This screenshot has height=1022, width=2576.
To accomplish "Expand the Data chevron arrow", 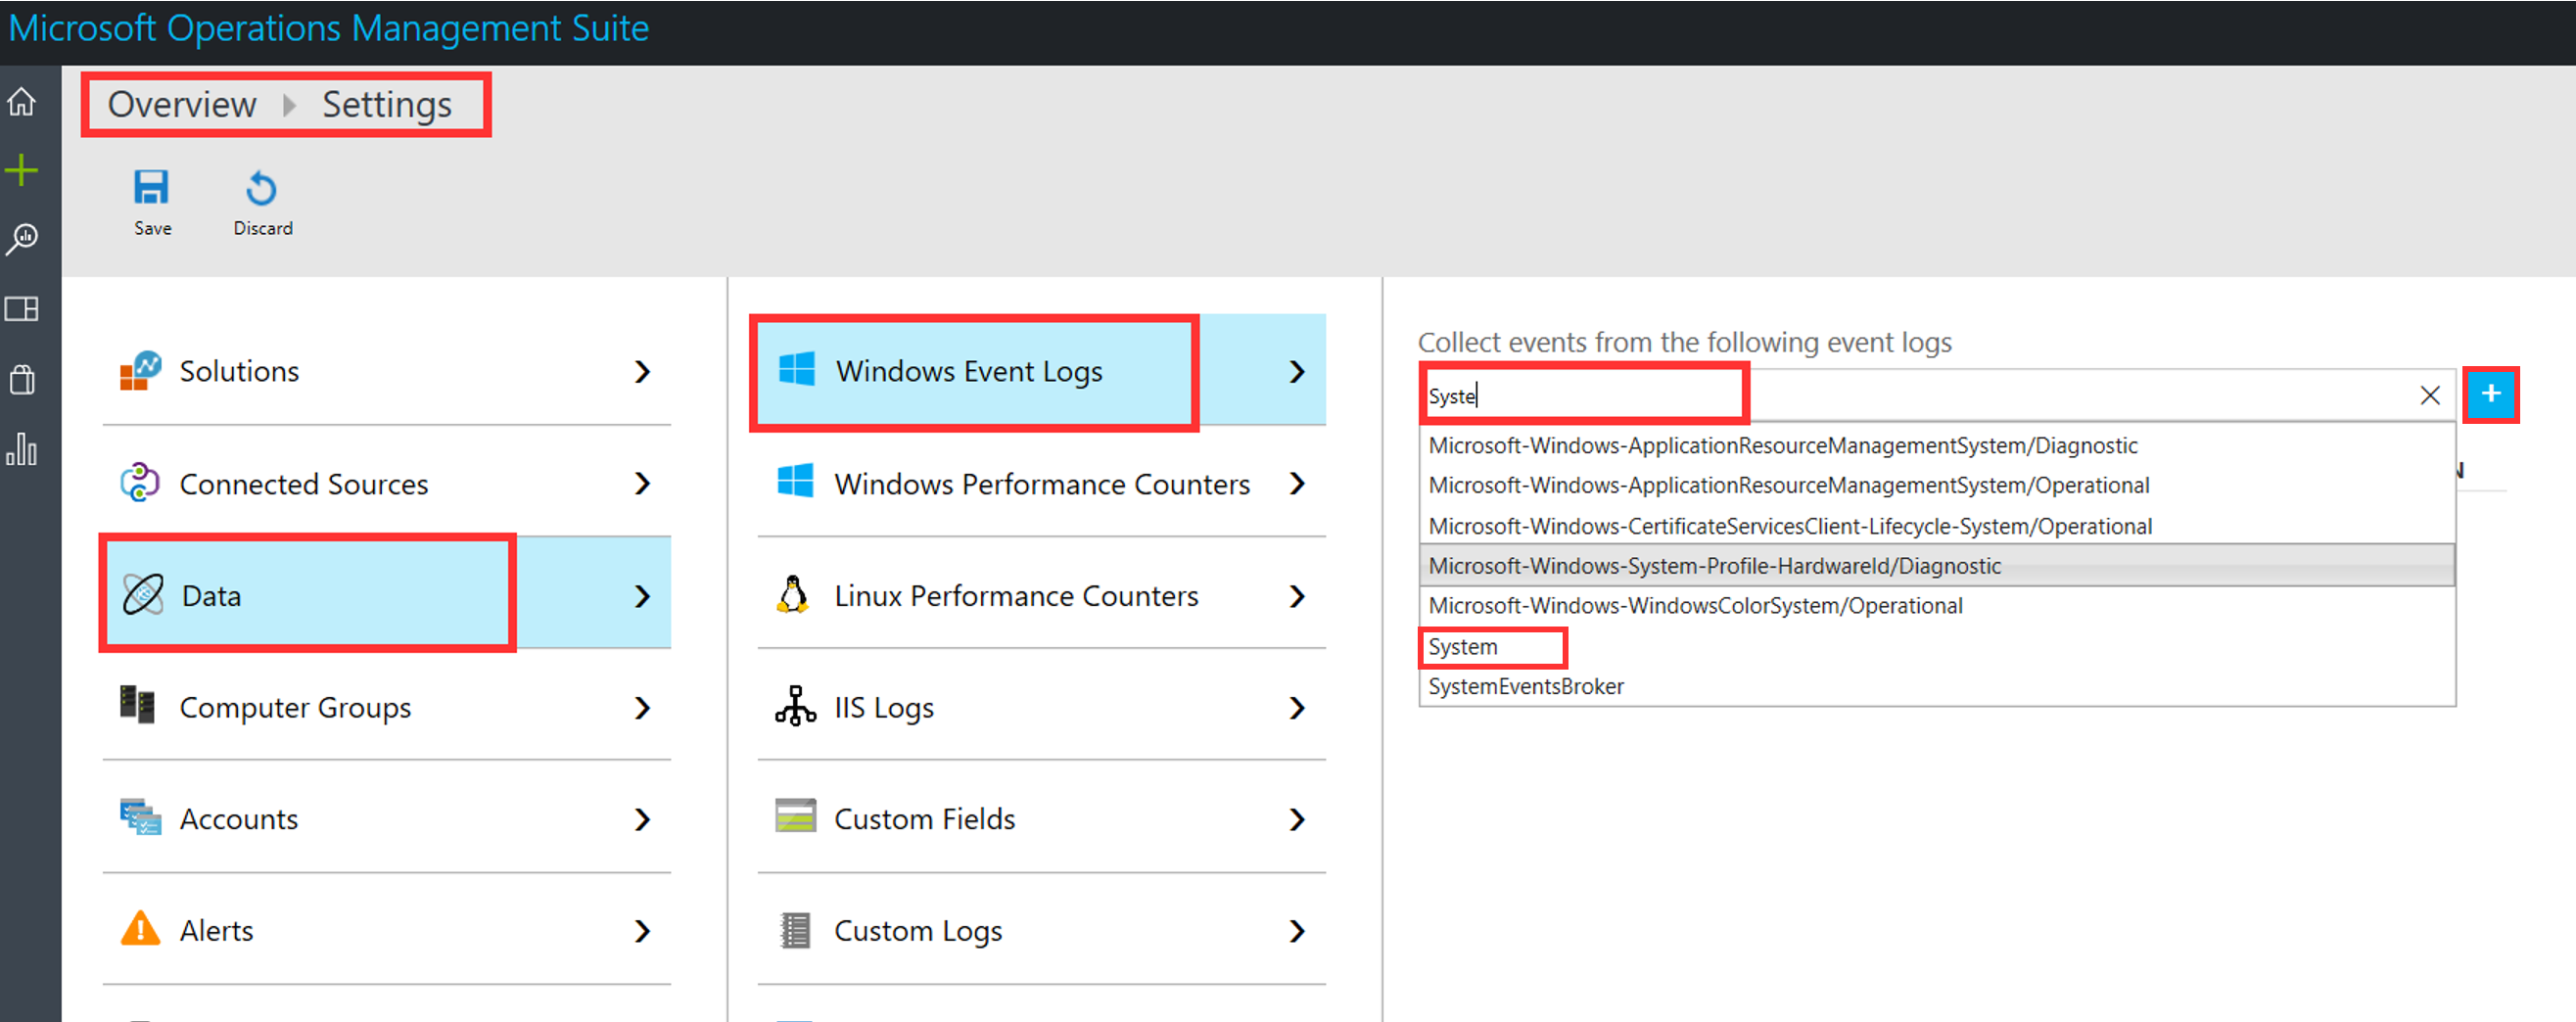I will [x=642, y=596].
